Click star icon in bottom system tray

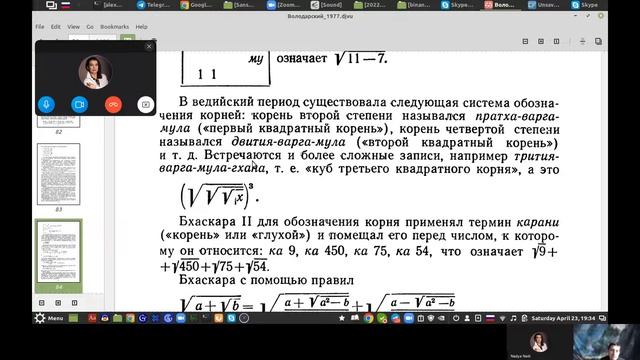pos(342,318)
